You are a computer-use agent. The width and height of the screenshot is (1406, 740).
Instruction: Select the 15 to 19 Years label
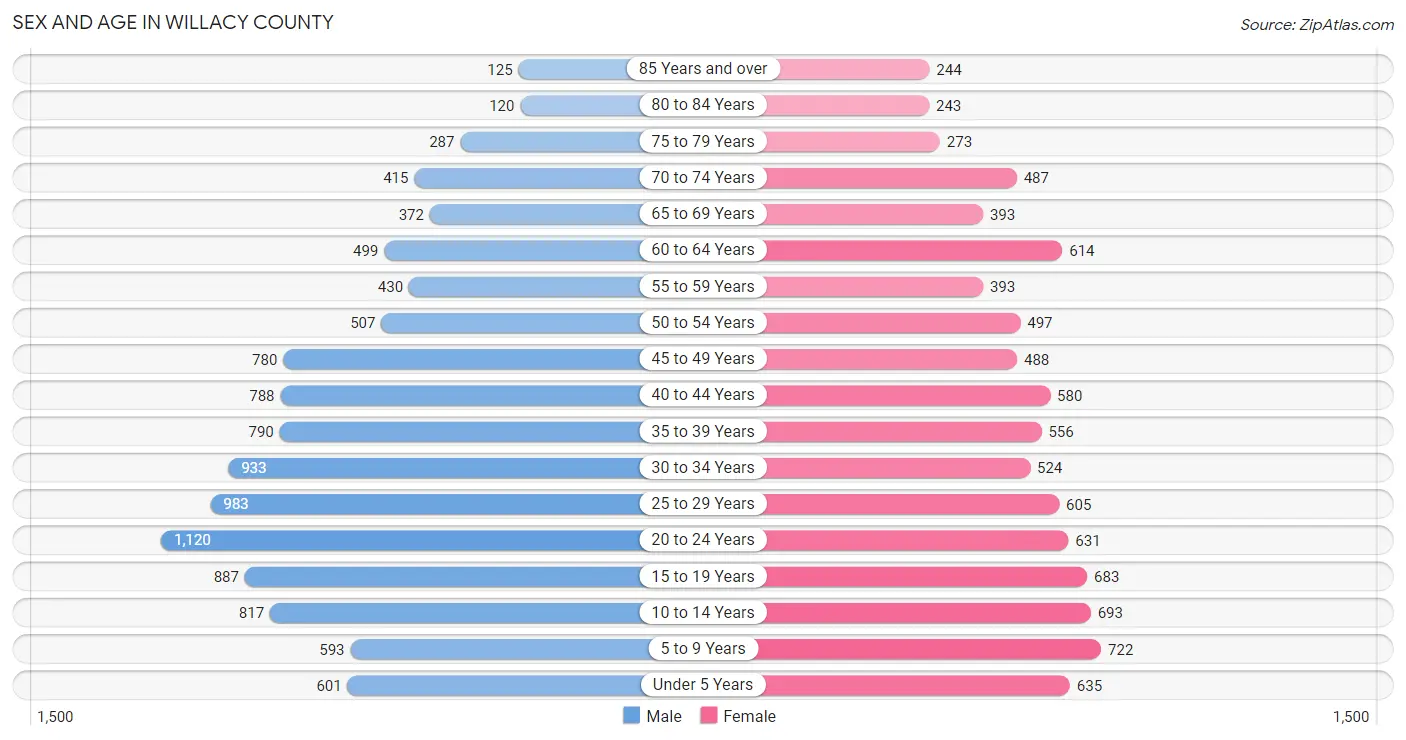point(703,576)
